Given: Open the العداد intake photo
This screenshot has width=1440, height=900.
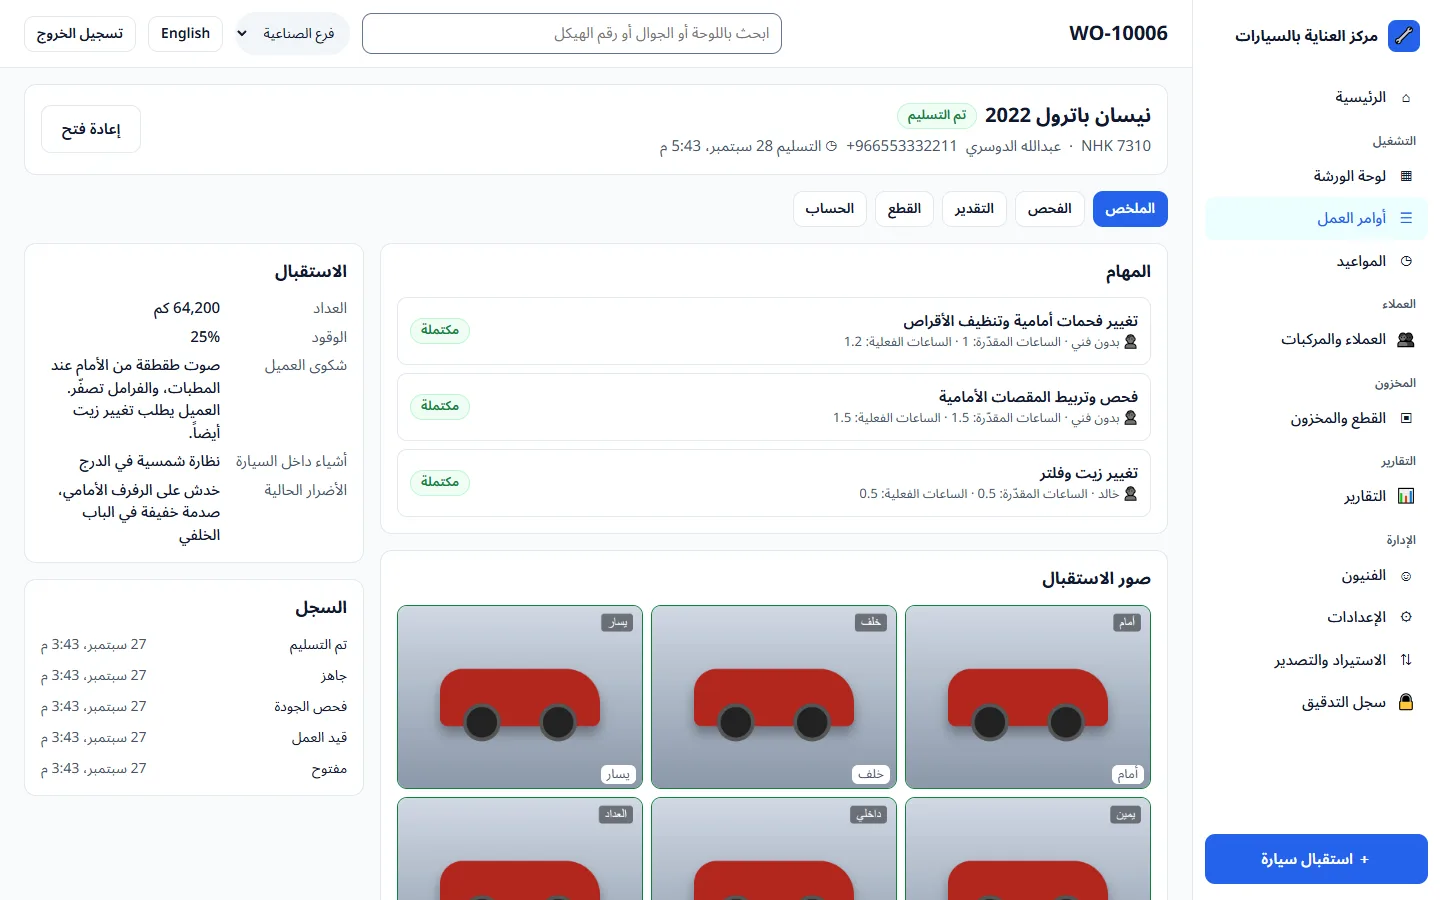Looking at the screenshot, I should pos(520,848).
